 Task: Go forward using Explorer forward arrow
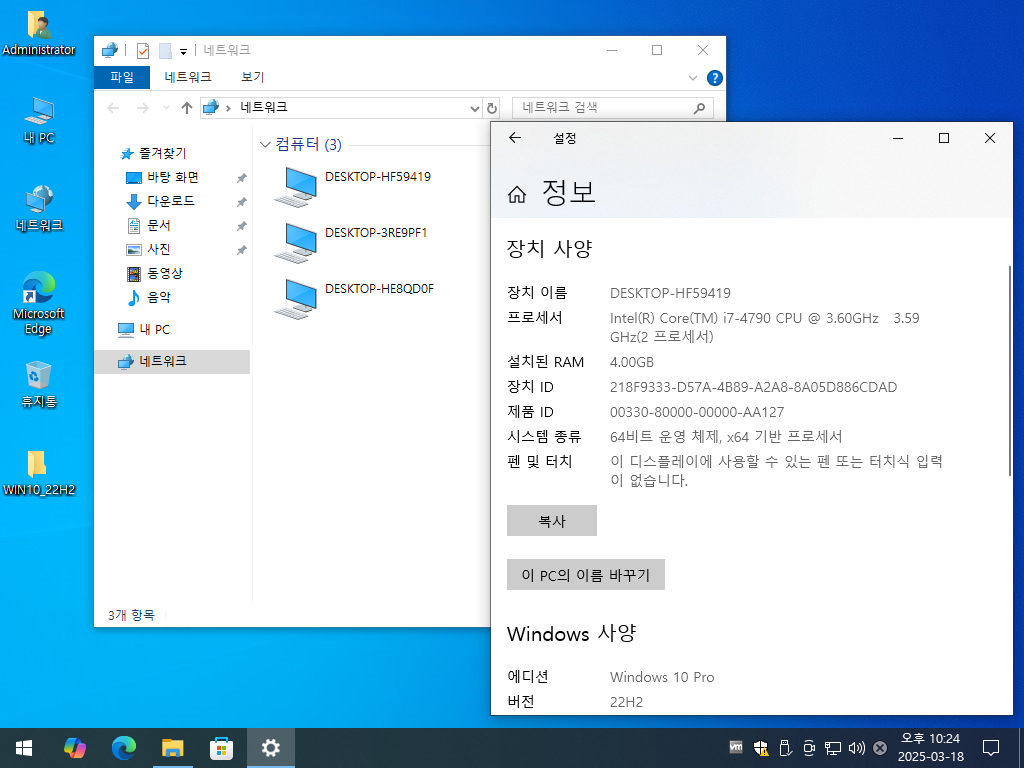tap(142, 108)
